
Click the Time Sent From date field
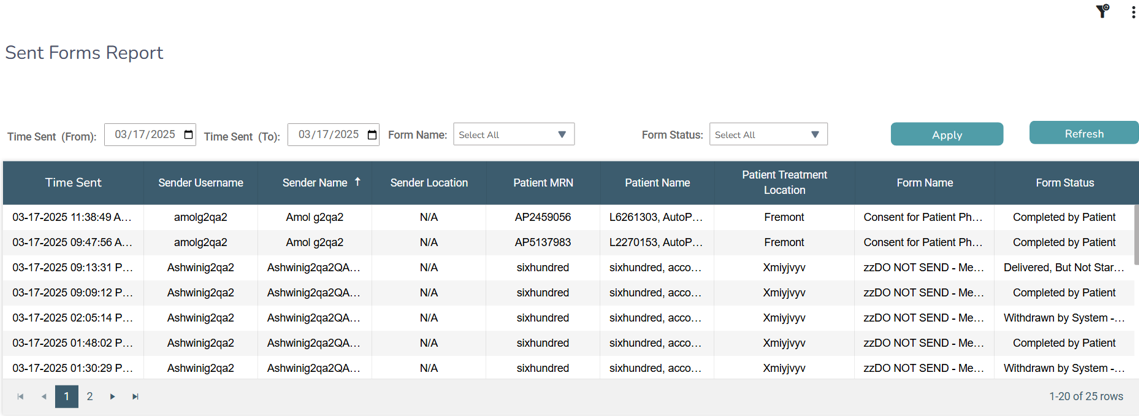pos(144,135)
